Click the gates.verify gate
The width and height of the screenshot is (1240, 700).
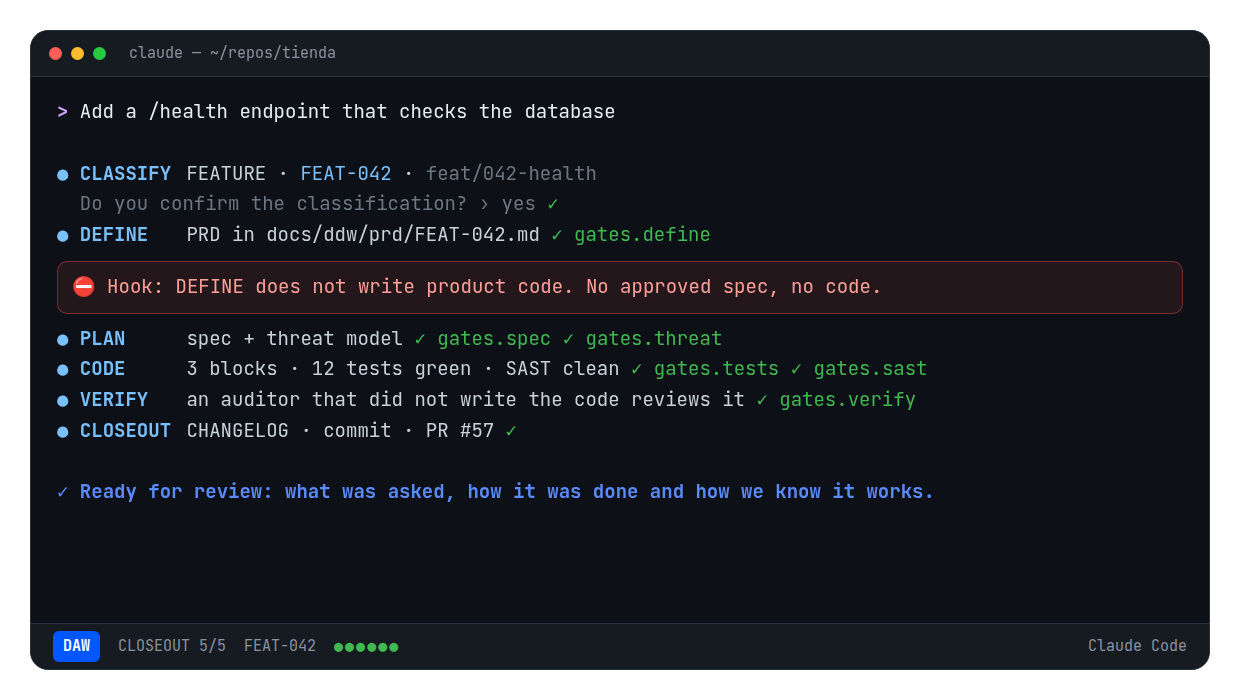click(x=847, y=400)
